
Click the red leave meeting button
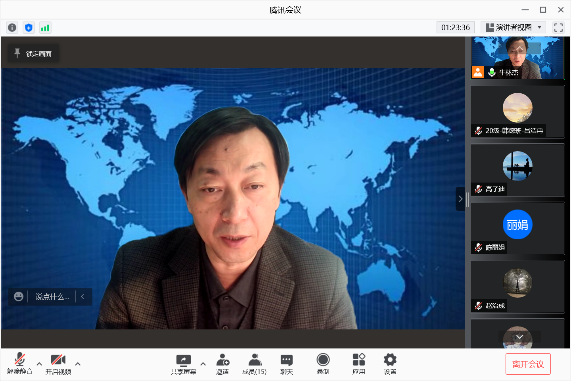tap(528, 364)
